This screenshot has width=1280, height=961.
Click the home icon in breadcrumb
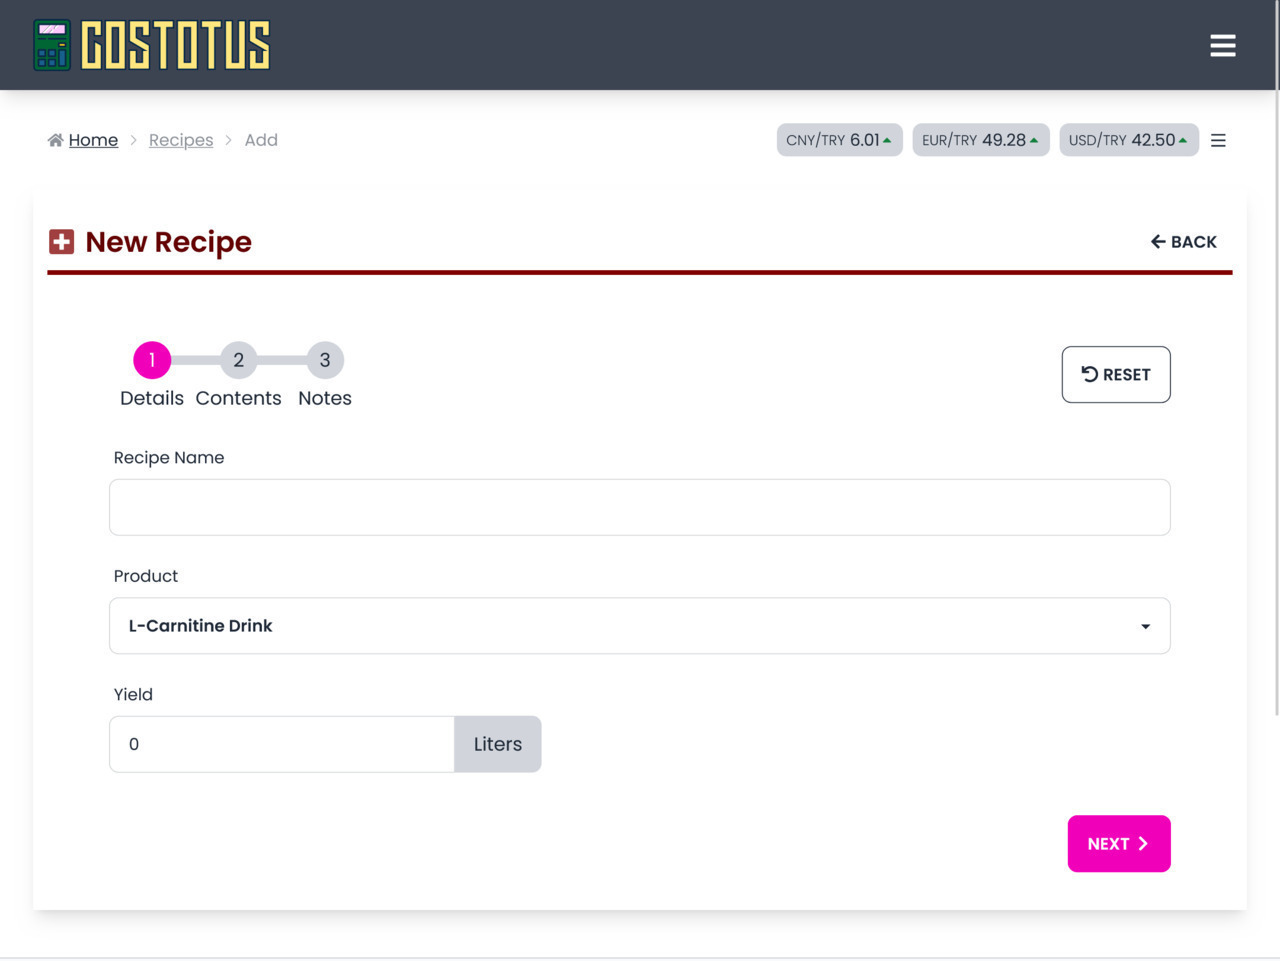point(55,140)
